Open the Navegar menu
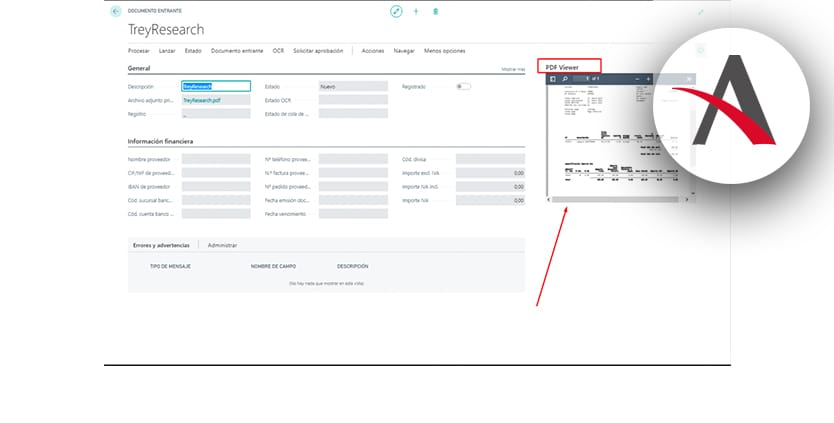The height and width of the screenshot is (423, 834). click(404, 51)
